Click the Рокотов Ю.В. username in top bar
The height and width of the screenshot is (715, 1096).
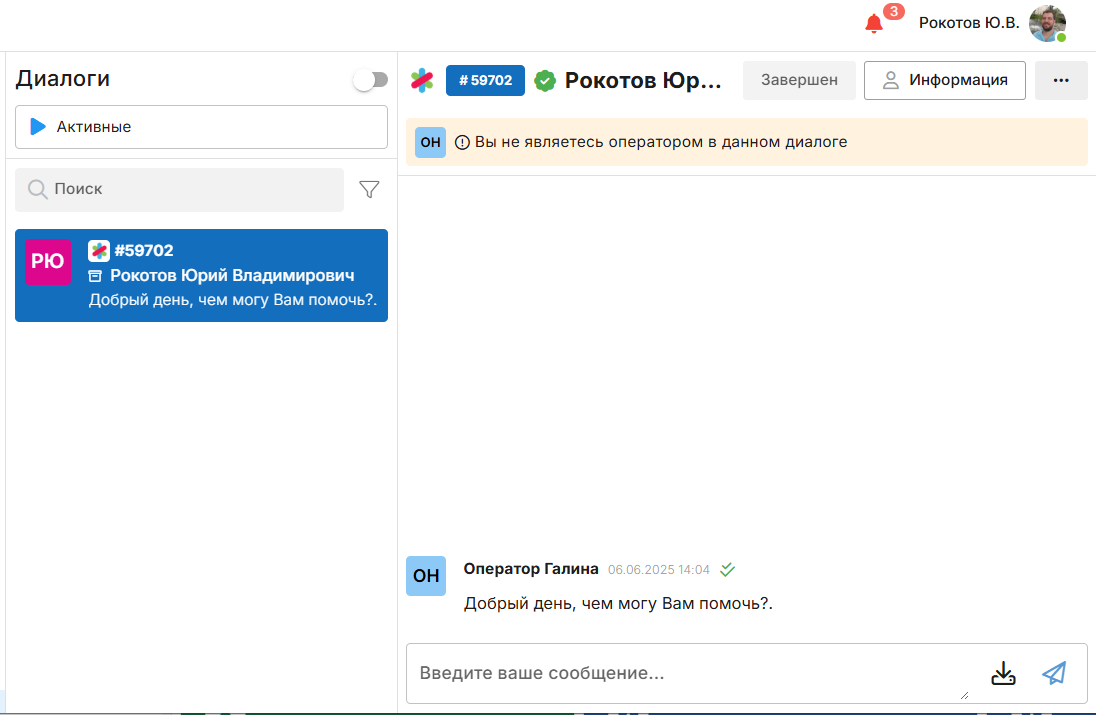pyautogui.click(x=968, y=23)
